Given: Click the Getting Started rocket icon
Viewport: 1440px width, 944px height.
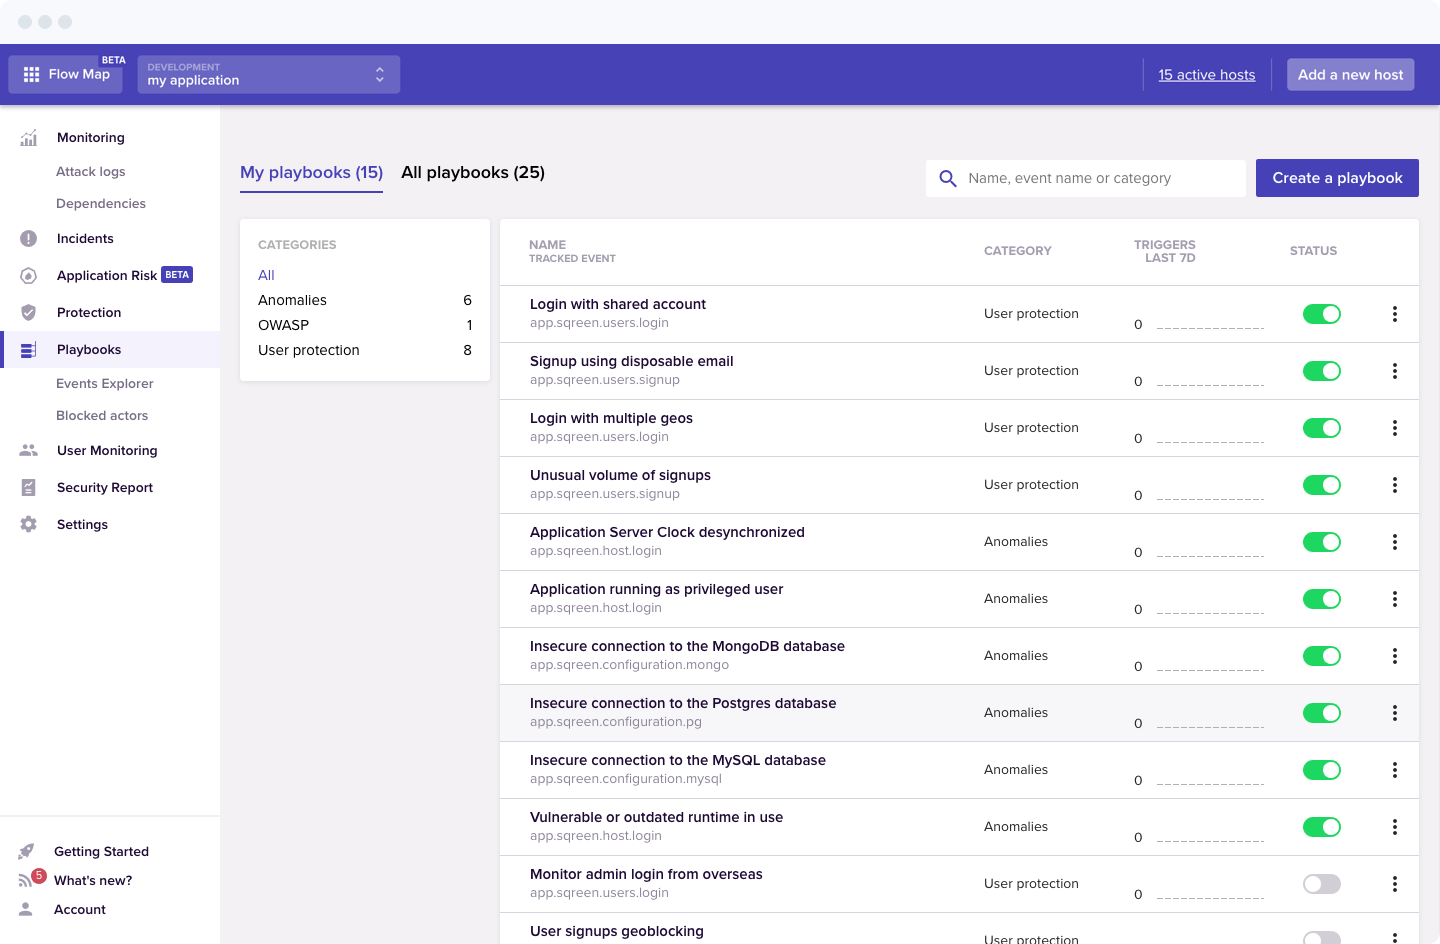Looking at the screenshot, I should click(27, 852).
